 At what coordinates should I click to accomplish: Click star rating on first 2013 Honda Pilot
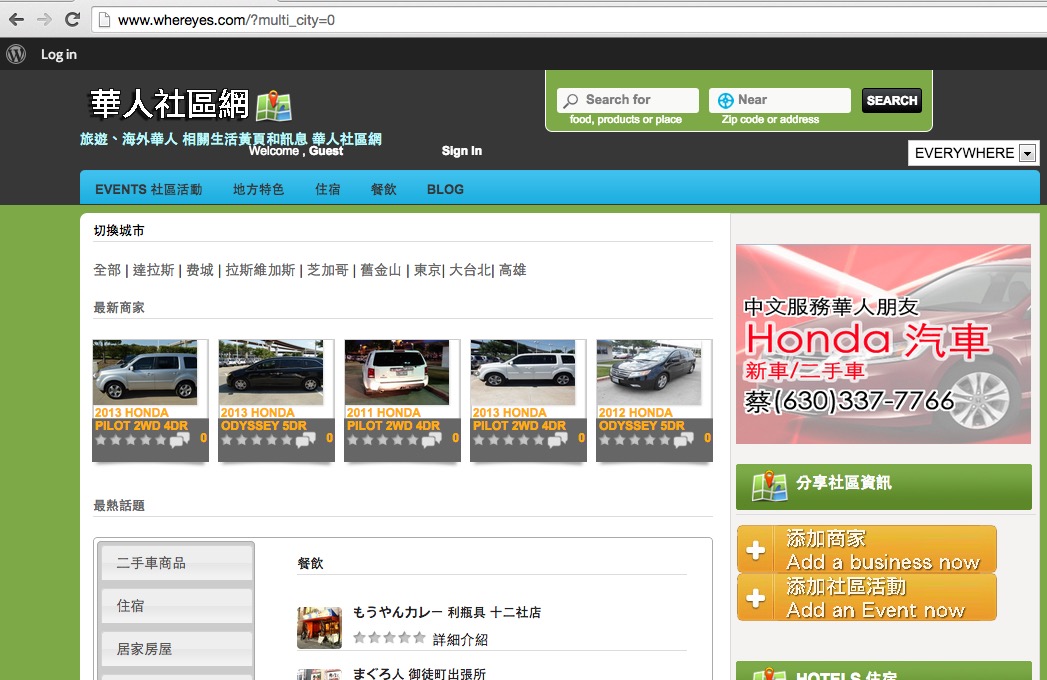pyautogui.click(x=130, y=440)
